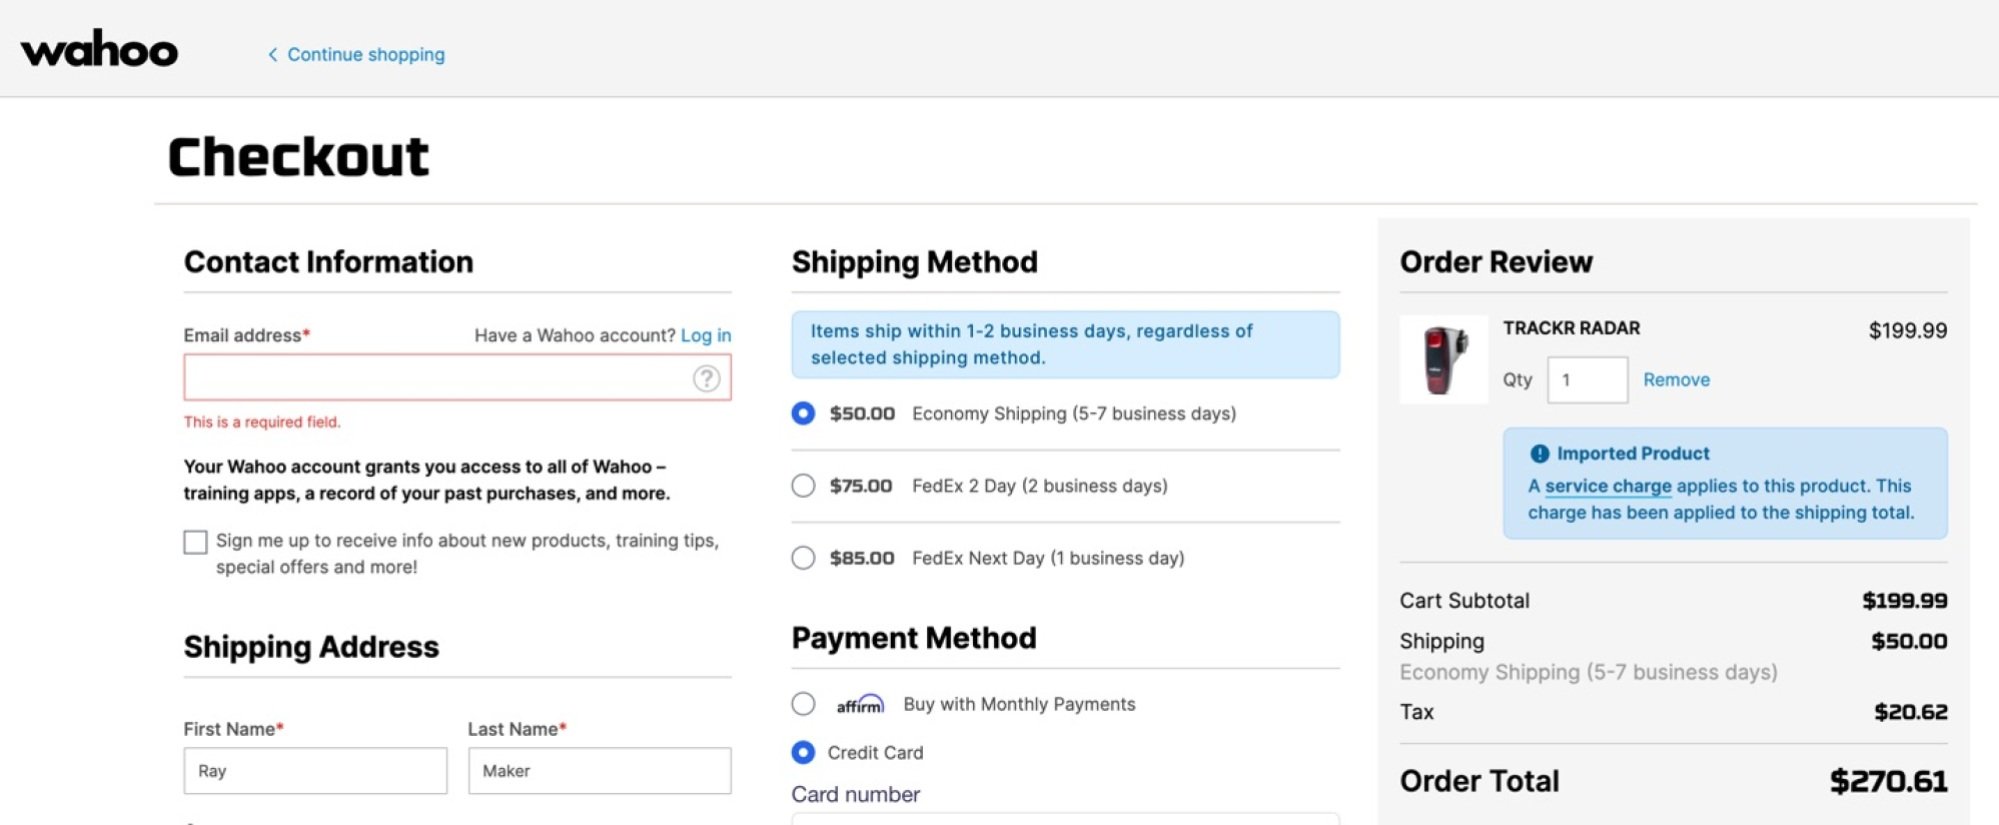Focus the Email address input field

[437, 378]
